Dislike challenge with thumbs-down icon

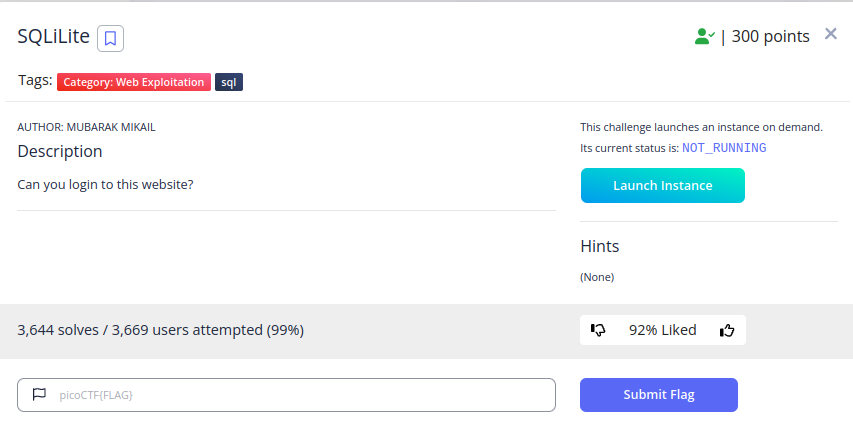point(598,330)
